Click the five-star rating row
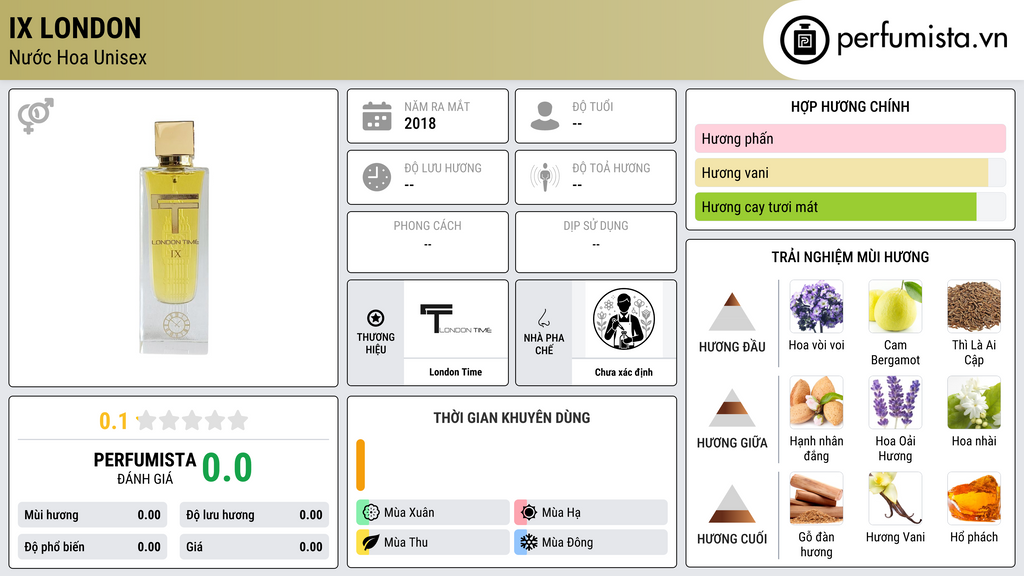Image resolution: width=1024 pixels, height=576 pixels. point(193,420)
